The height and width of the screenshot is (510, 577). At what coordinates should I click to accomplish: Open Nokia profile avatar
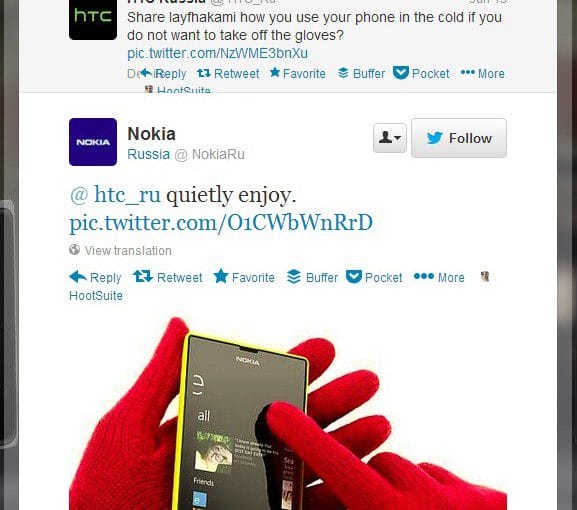(x=93, y=142)
